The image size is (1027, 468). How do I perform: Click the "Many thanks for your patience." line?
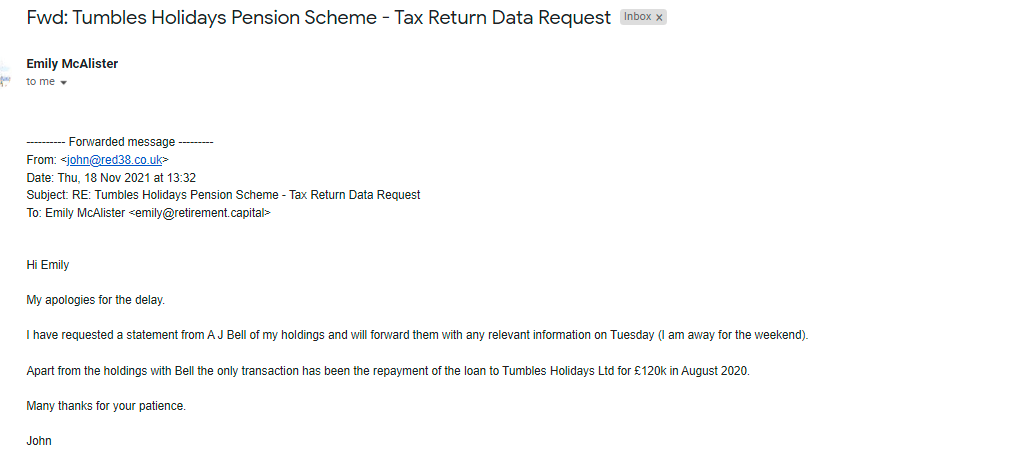(x=106, y=406)
